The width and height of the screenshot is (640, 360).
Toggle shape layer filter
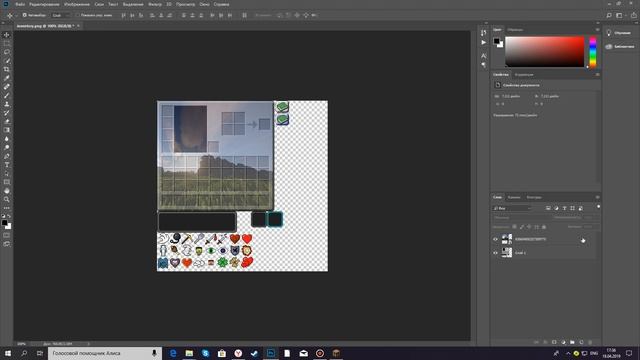point(573,208)
